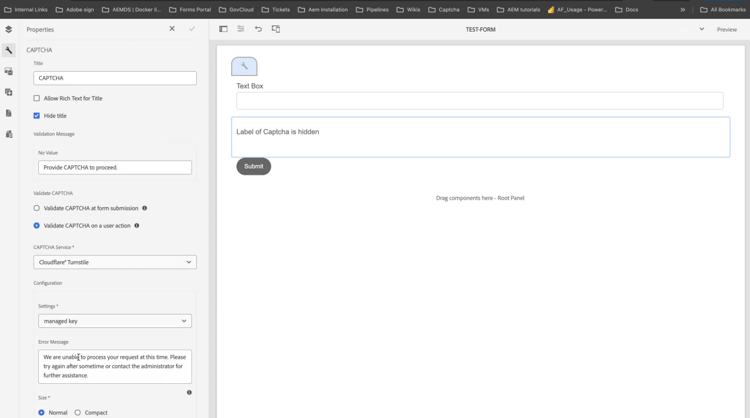Open the AF_Usage Power BI bookmark
Image resolution: width=750 pixels, height=418 pixels.
tap(577, 10)
